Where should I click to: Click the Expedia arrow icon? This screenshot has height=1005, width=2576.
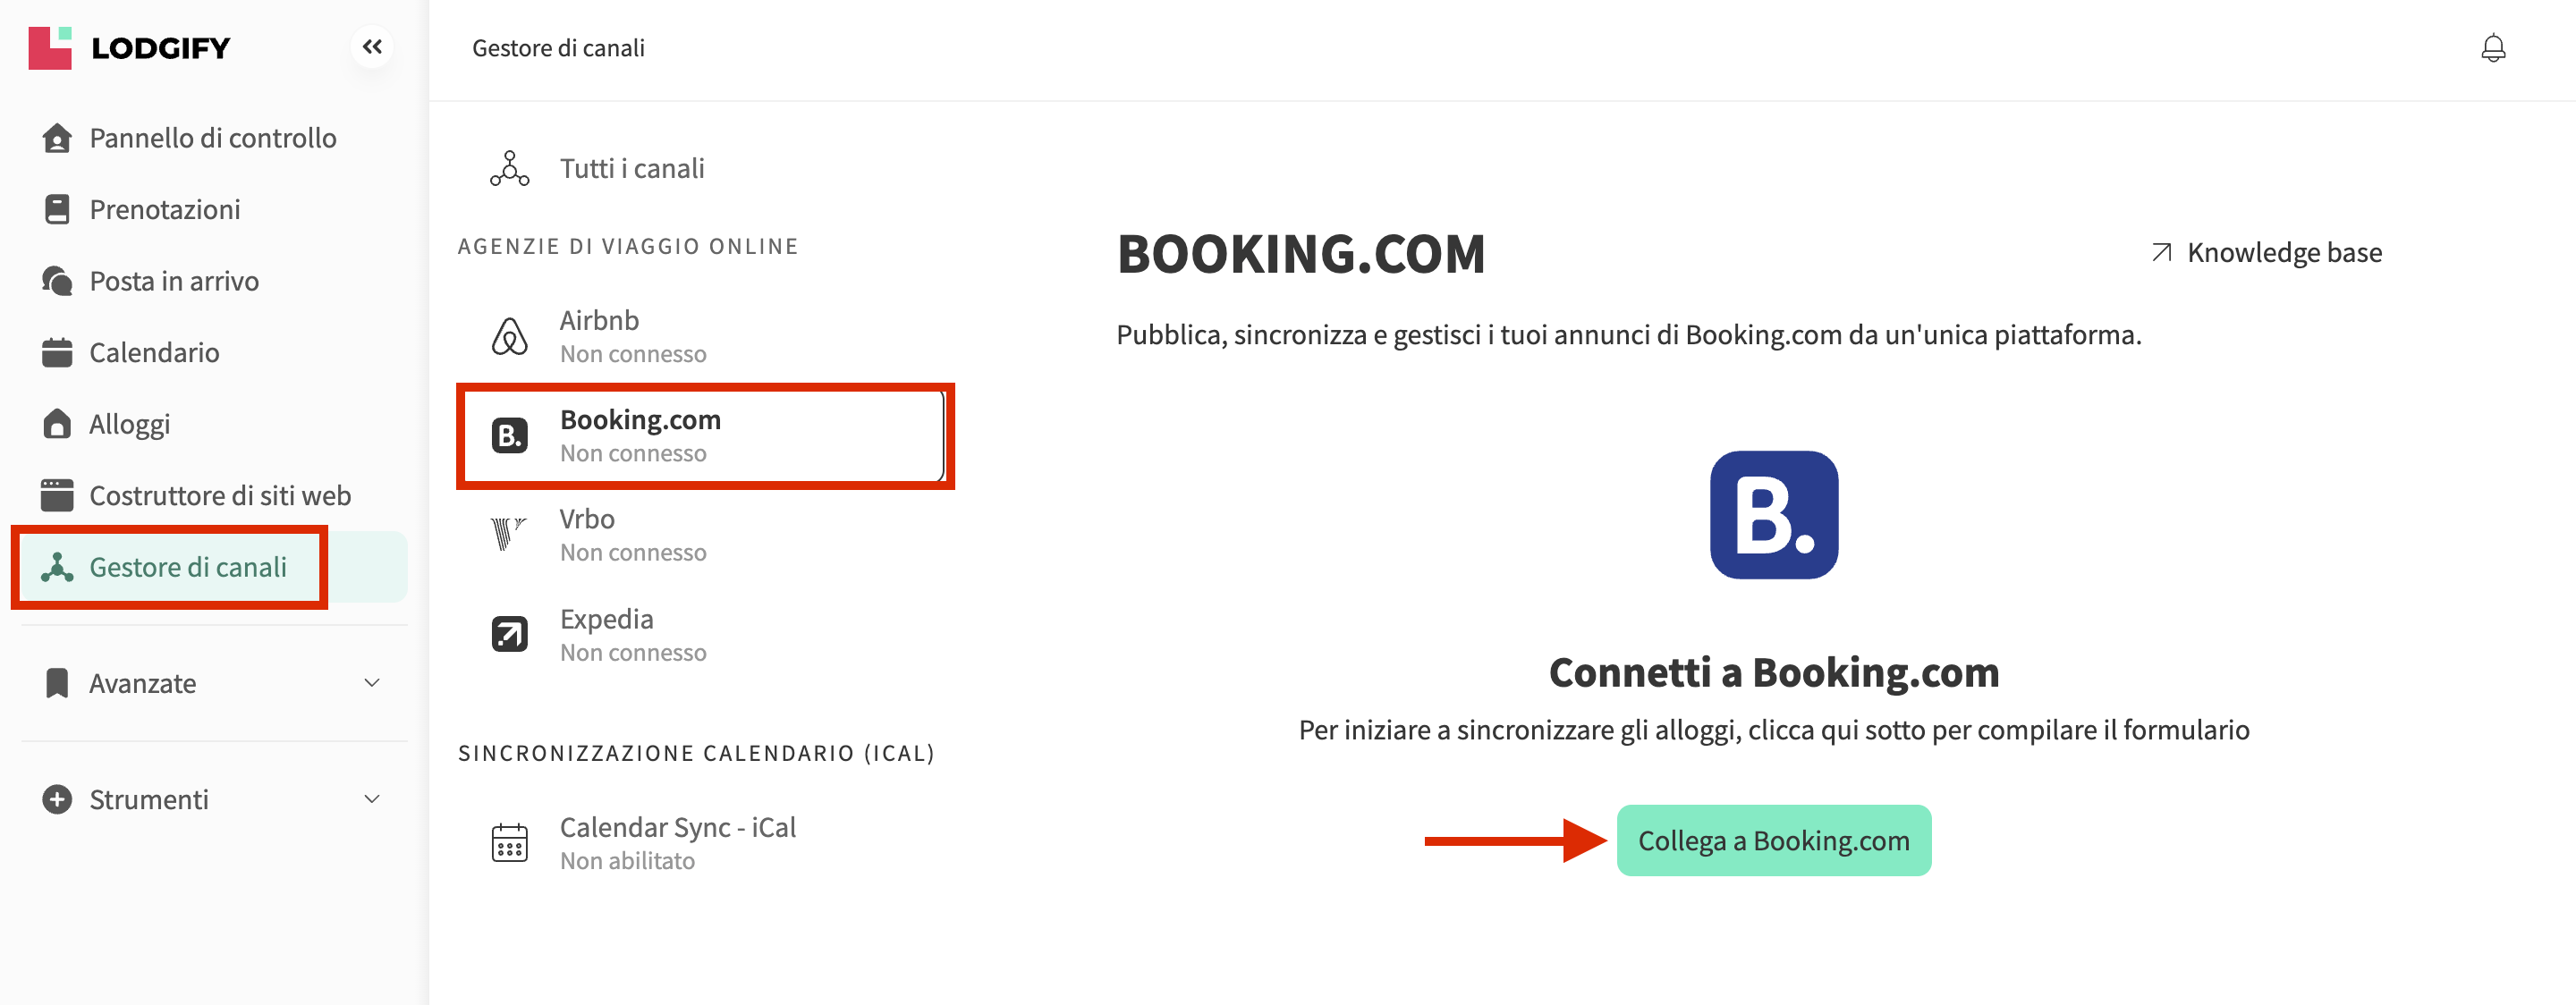(x=509, y=634)
